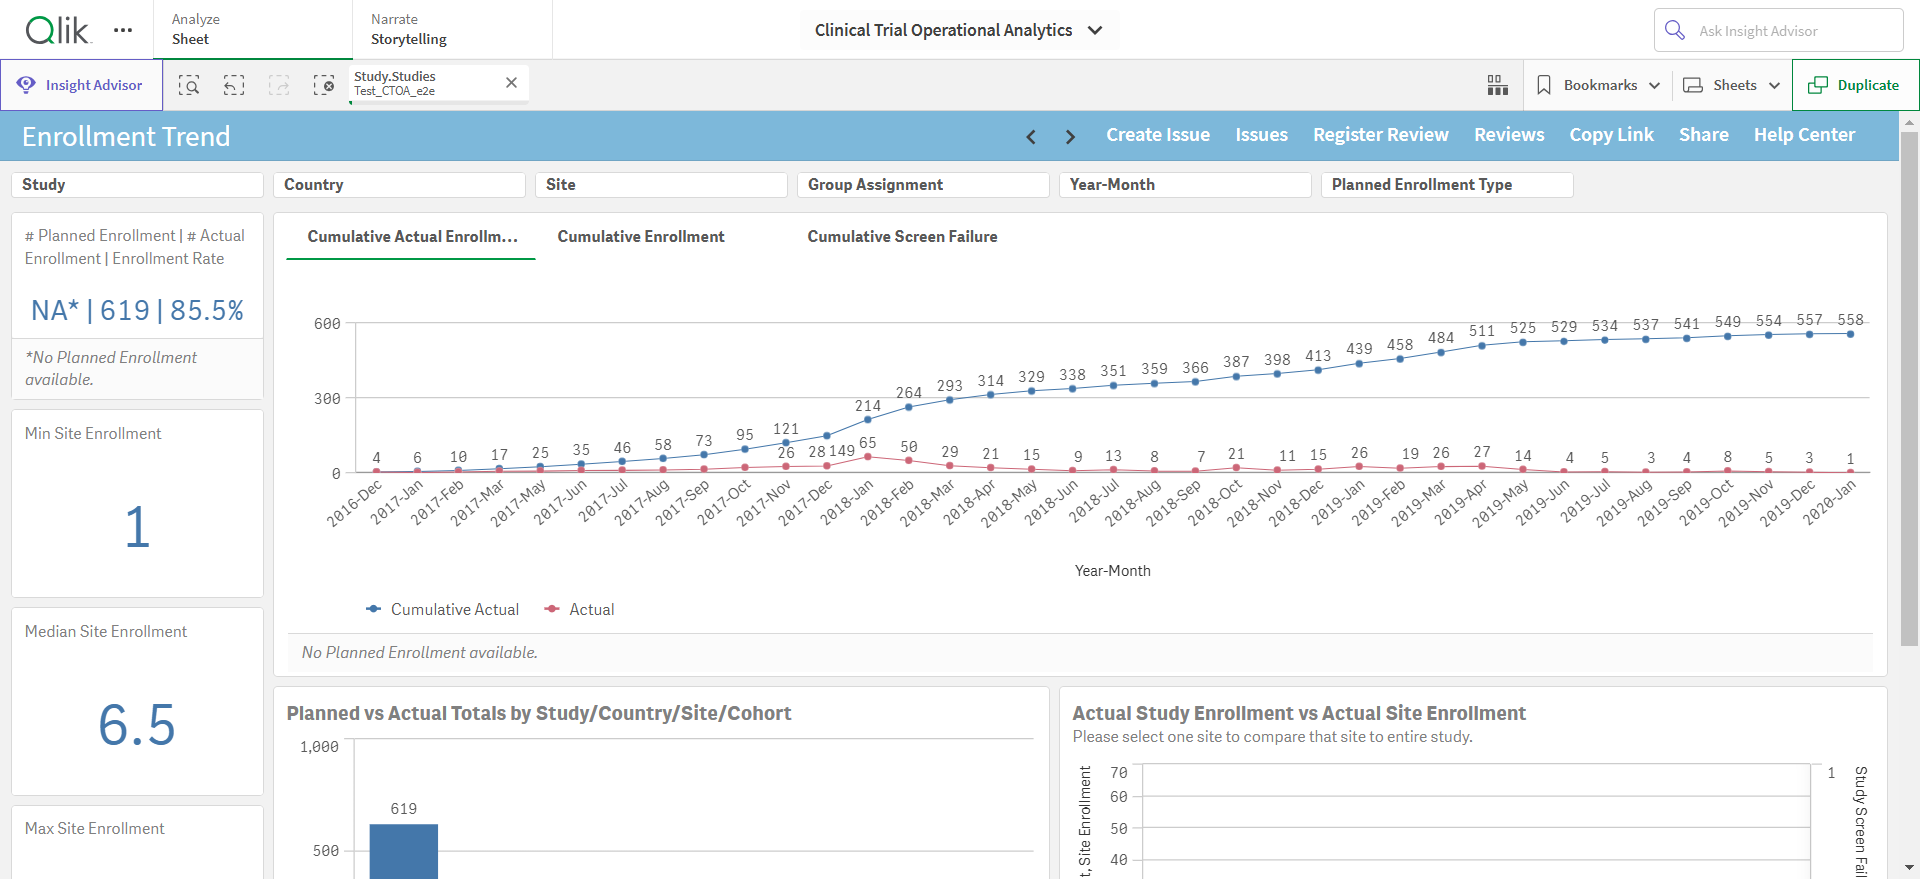
Task: Click the Qlik logo
Action: coord(58,30)
